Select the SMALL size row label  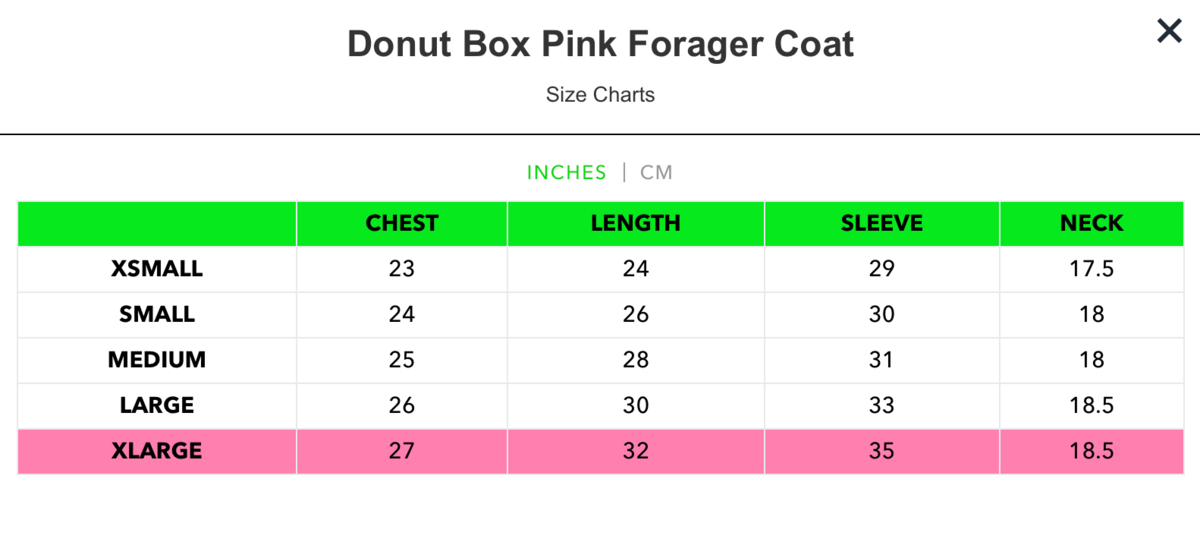(157, 314)
